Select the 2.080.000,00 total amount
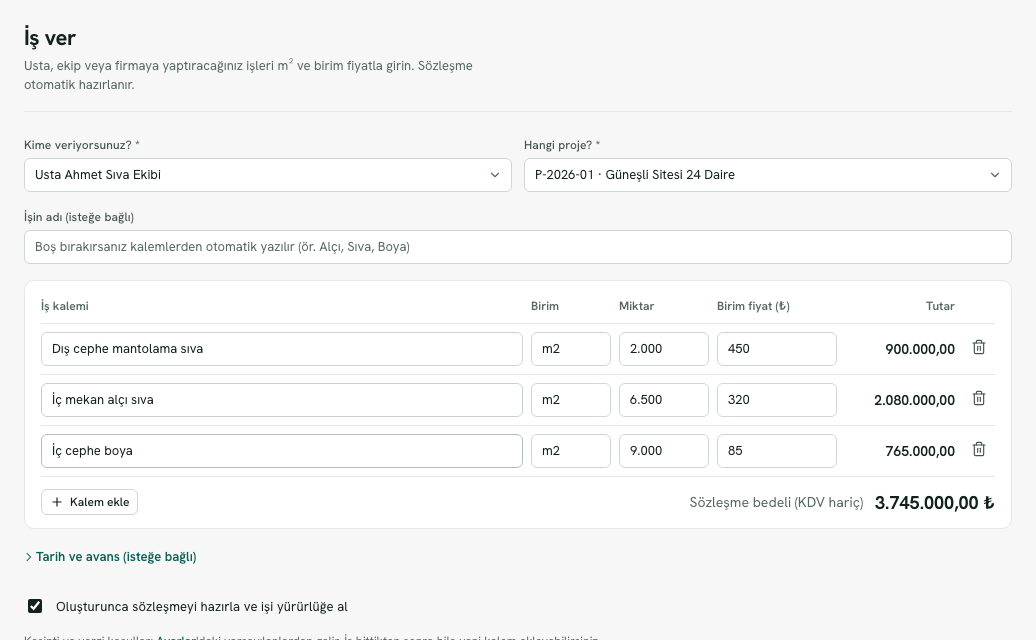Viewport: 1036px width, 640px height. click(x=914, y=400)
